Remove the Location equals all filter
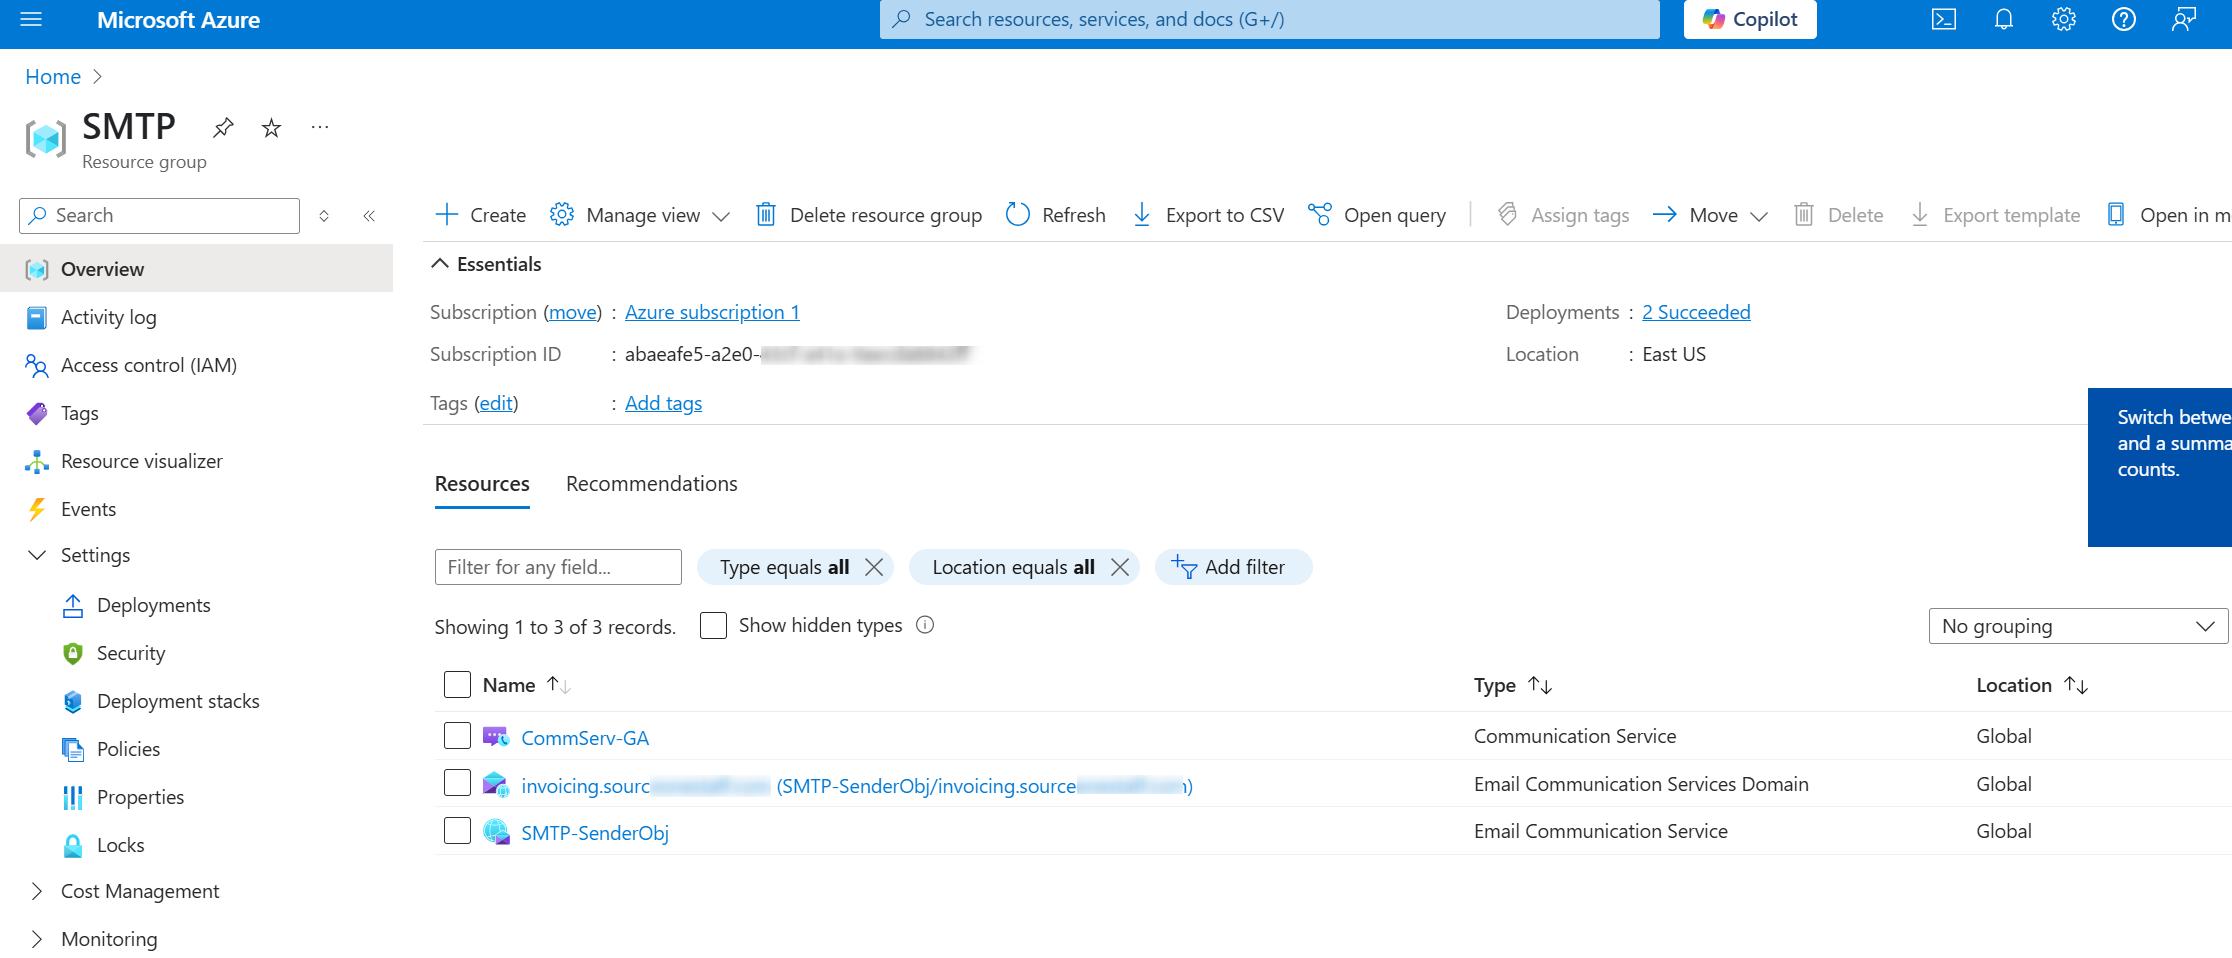 pyautogui.click(x=1120, y=567)
